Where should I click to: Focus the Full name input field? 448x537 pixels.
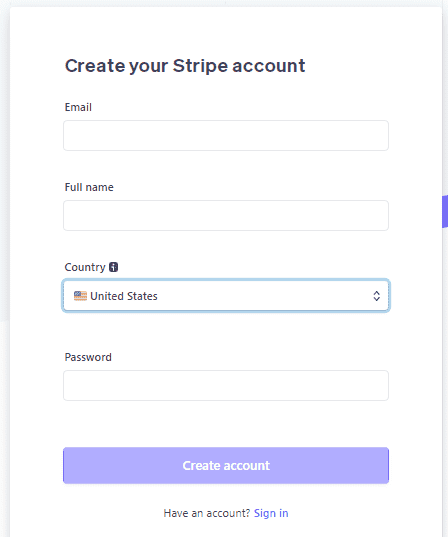226,215
